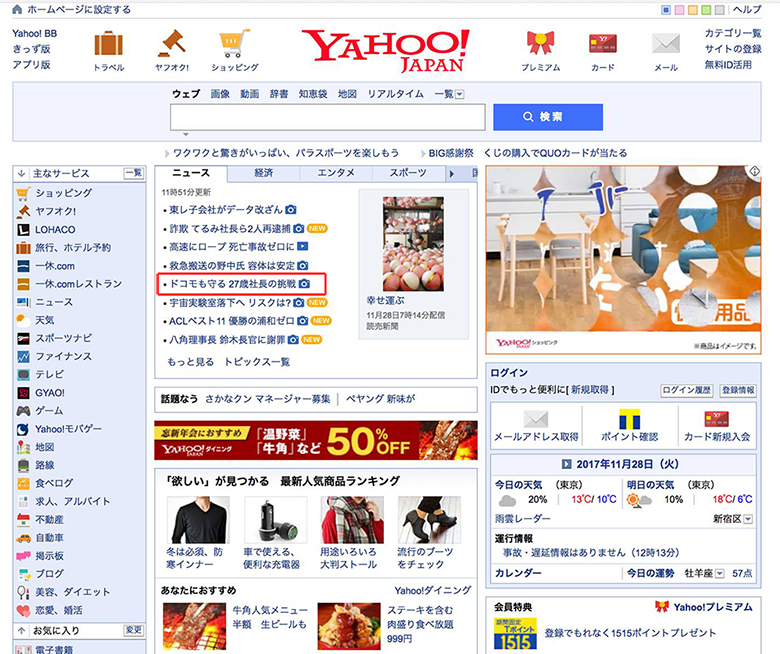This screenshot has height=654, width=780.
Task: Show more news tabs with the right arrow
Action: coord(452,174)
